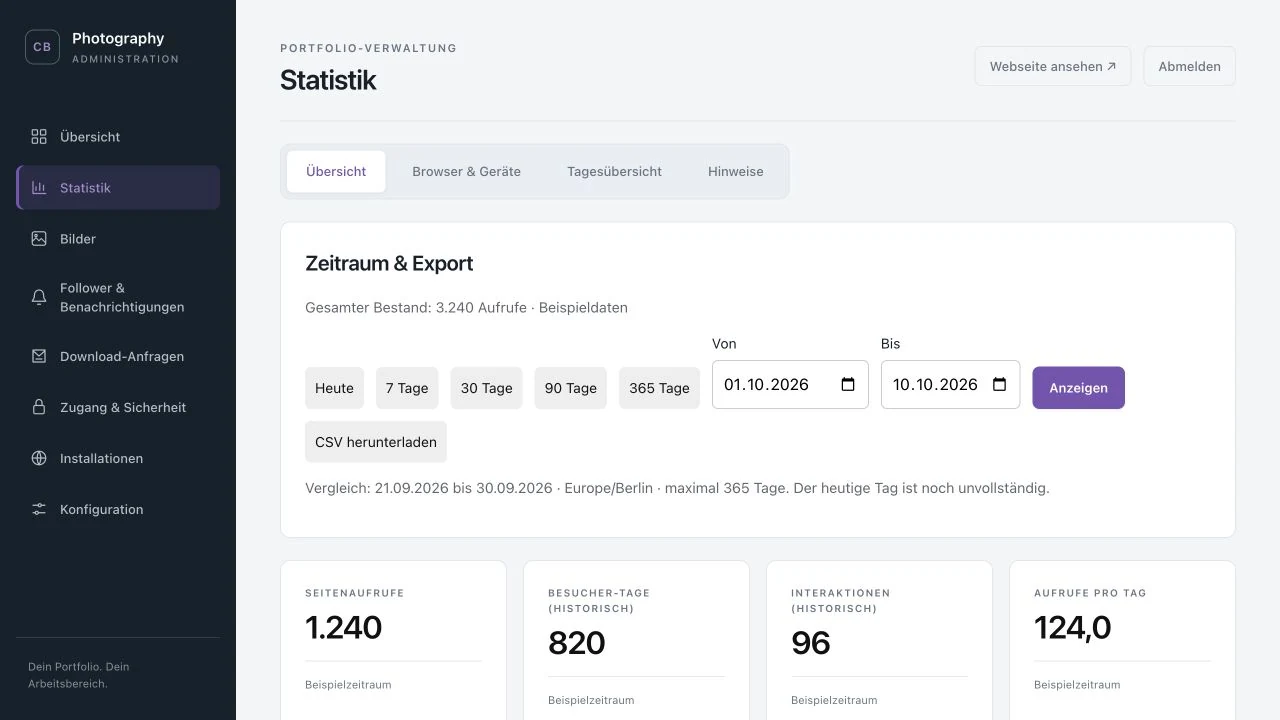
Task: Open Webseite ansehen link
Action: pos(1053,66)
